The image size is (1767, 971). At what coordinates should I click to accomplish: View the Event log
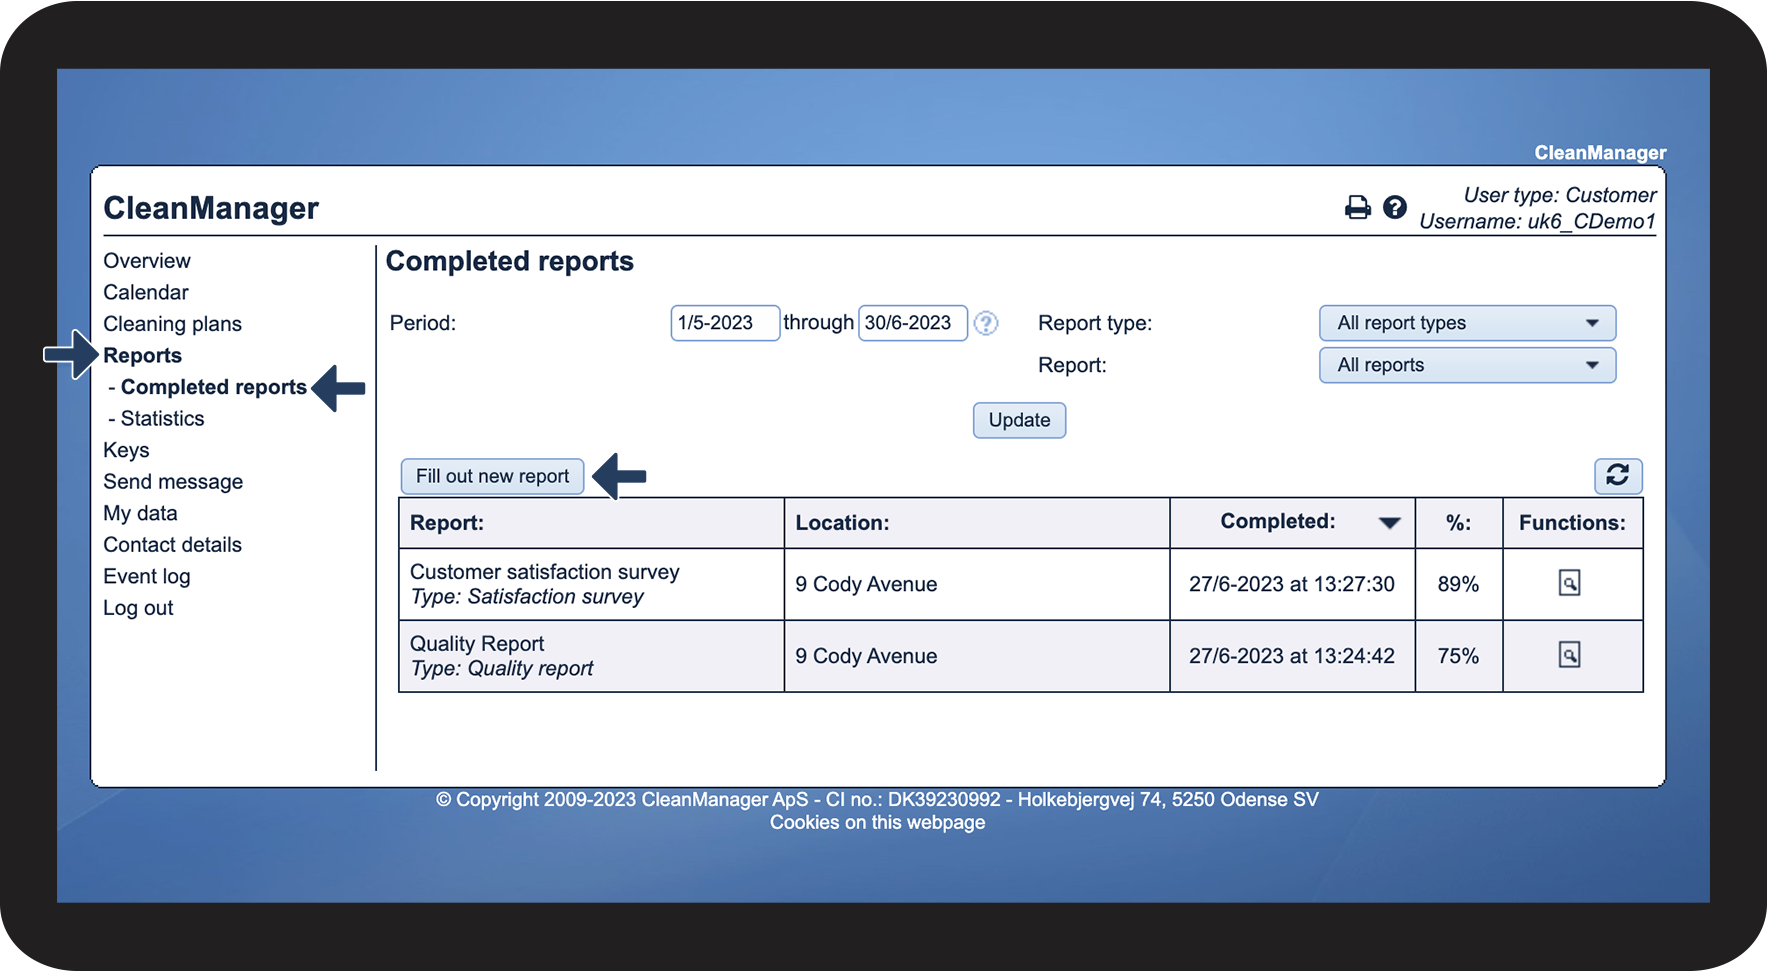tap(146, 576)
